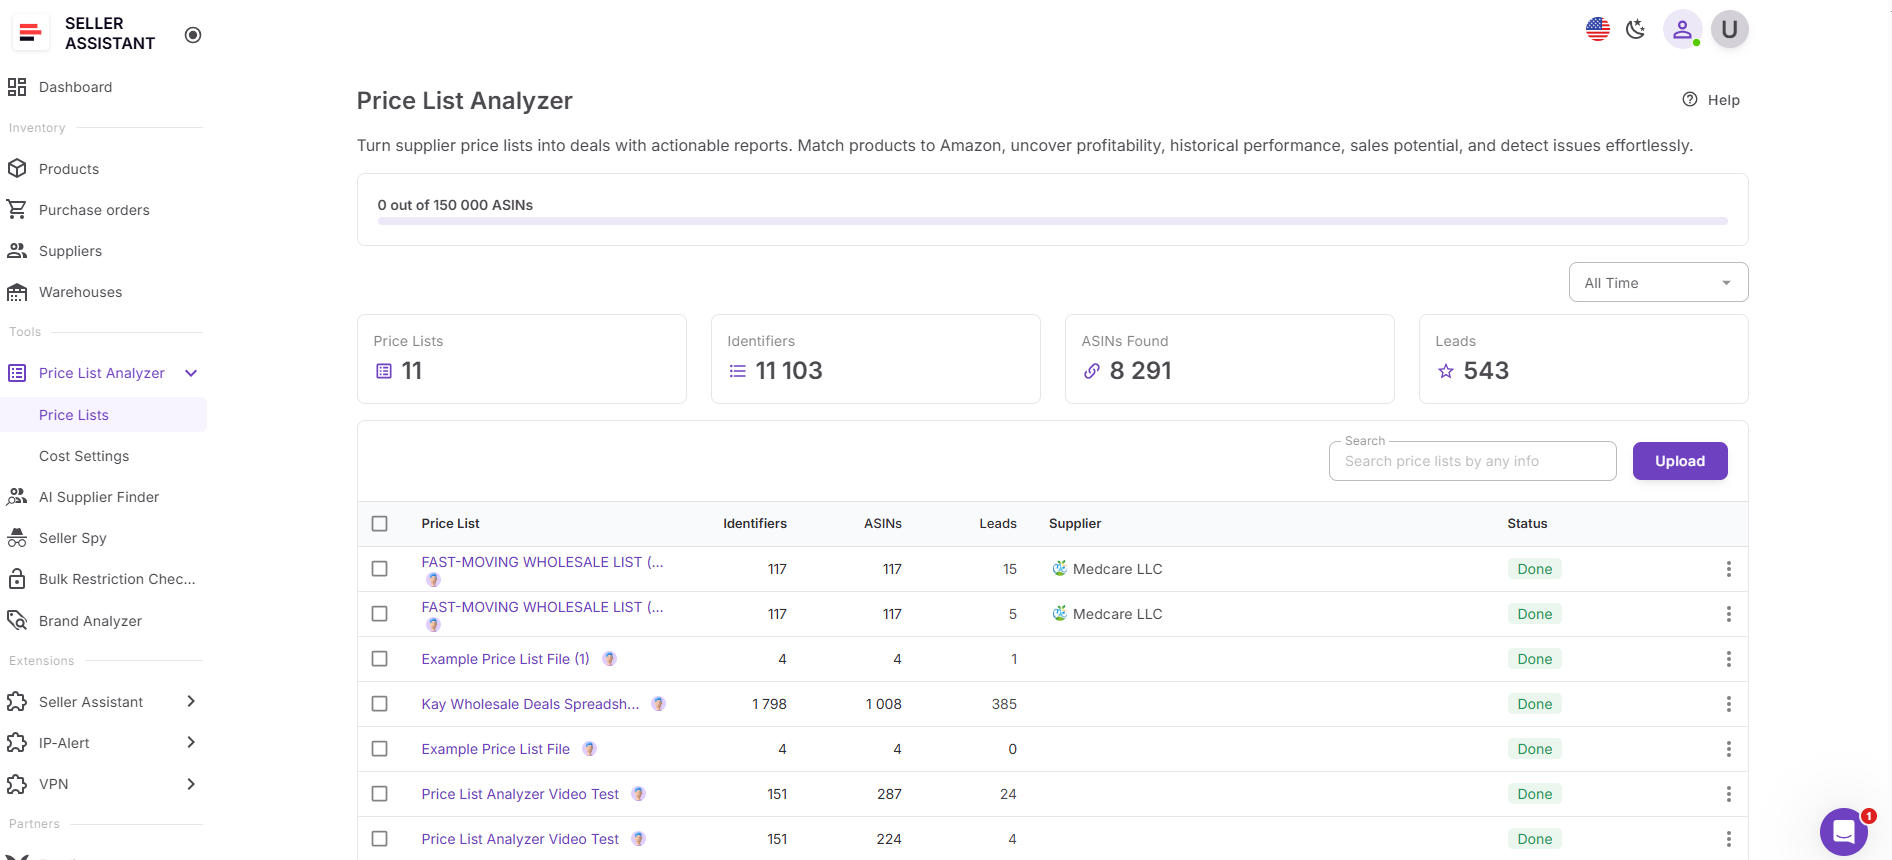This screenshot has width=1892, height=860.
Task: Toggle dark mode moon icon
Action: (1636, 30)
